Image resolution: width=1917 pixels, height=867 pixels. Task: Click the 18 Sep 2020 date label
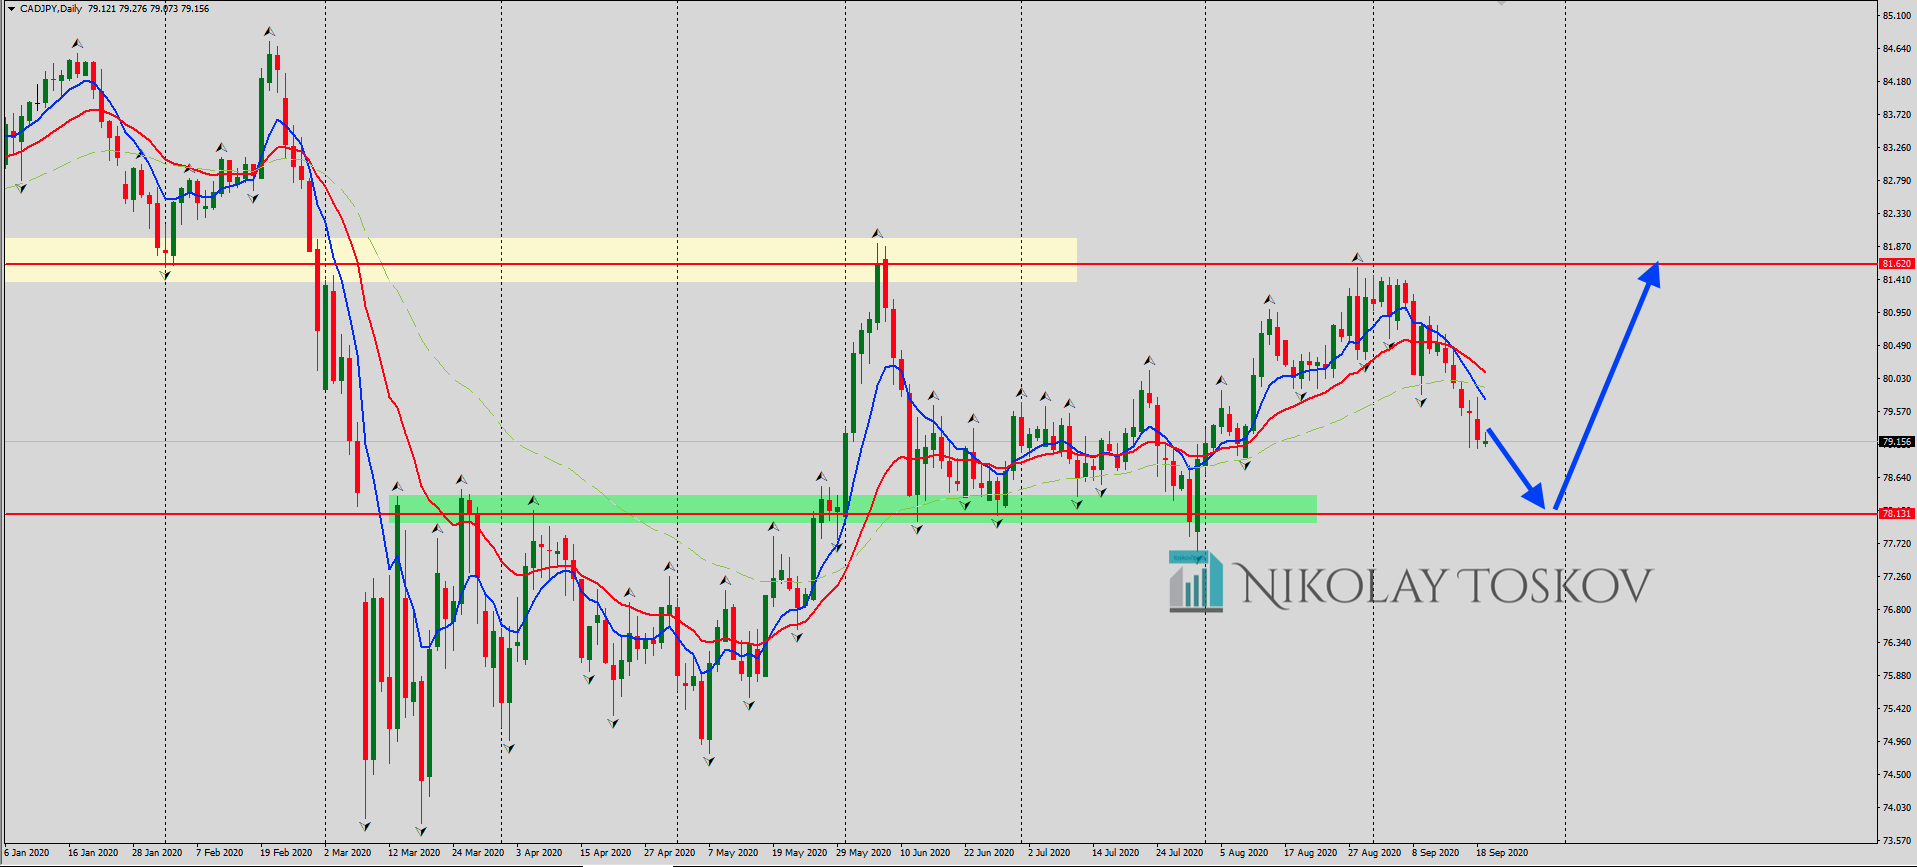(1502, 853)
